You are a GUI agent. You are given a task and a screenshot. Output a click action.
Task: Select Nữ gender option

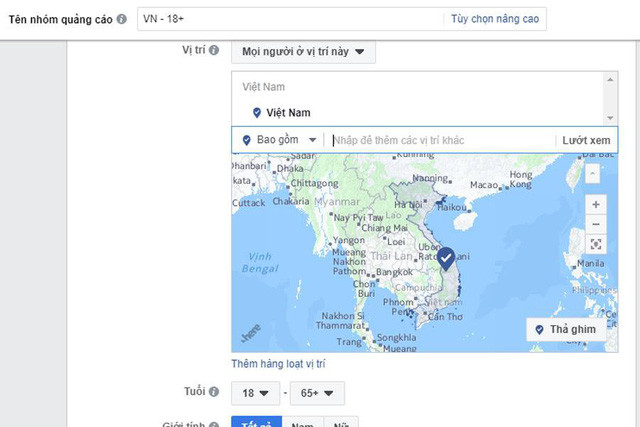click(340, 422)
